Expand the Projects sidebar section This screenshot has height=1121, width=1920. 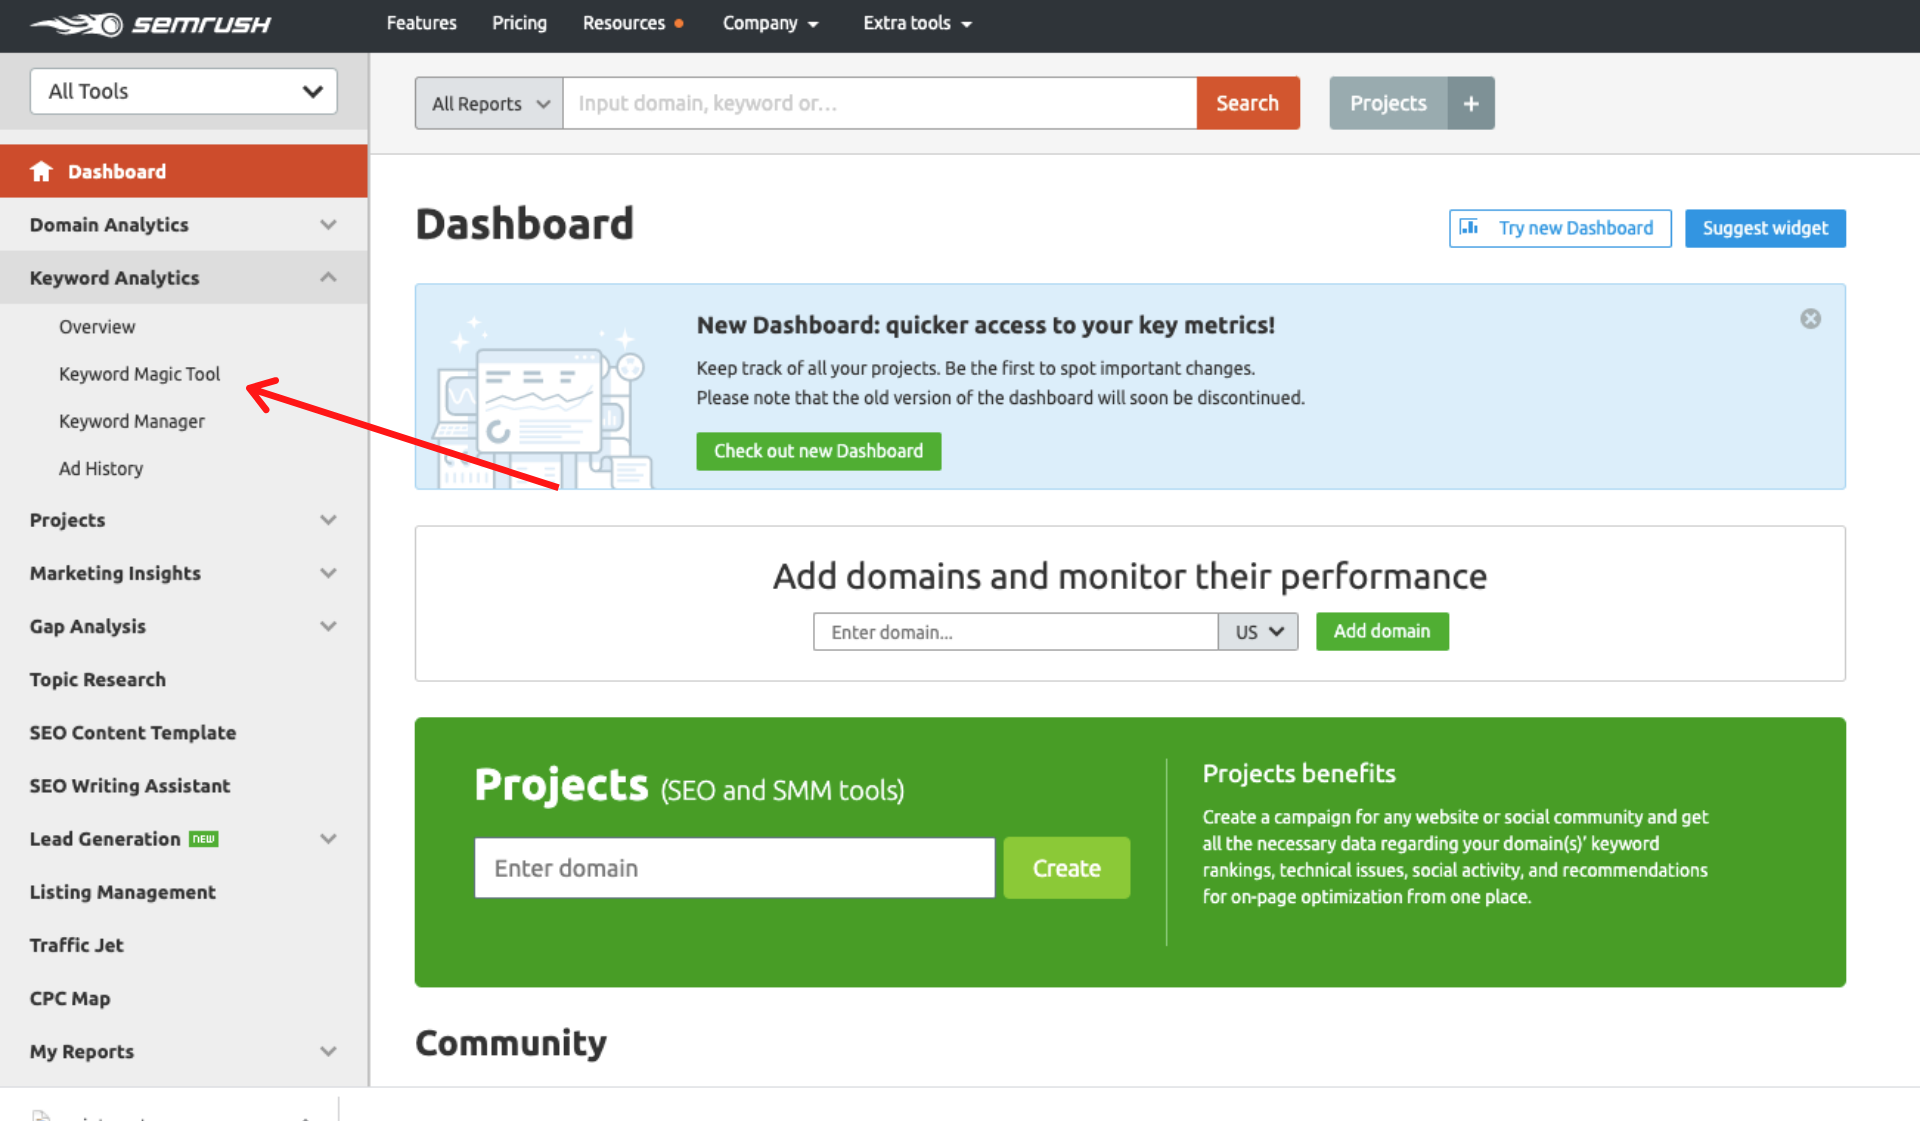pyautogui.click(x=328, y=520)
